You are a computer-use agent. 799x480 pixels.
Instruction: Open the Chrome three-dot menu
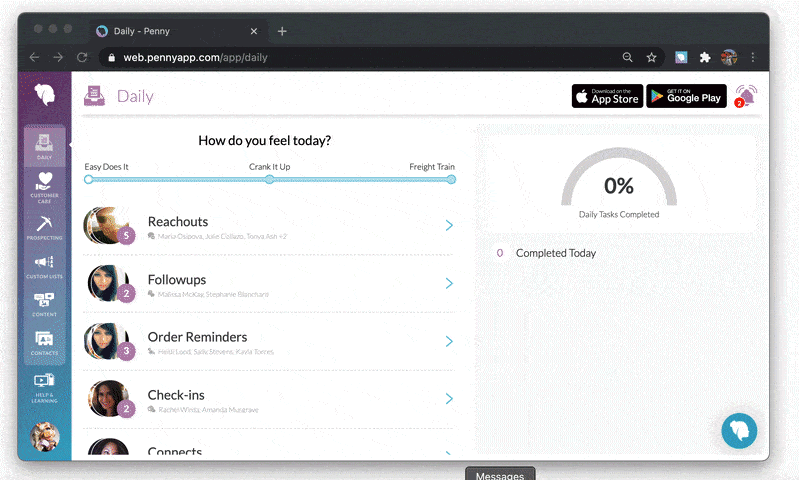click(753, 57)
